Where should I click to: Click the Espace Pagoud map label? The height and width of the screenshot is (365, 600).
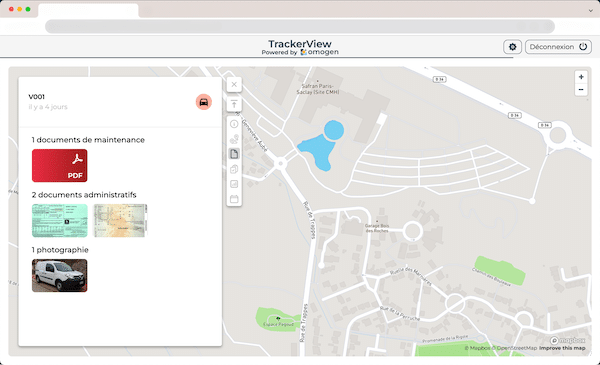[279, 324]
